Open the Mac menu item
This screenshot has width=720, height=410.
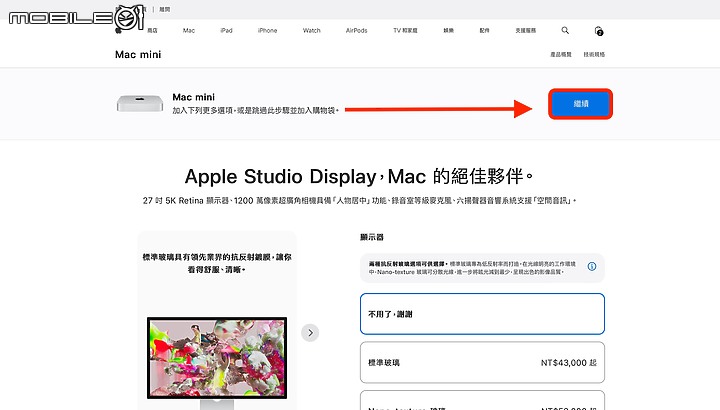[189, 30]
